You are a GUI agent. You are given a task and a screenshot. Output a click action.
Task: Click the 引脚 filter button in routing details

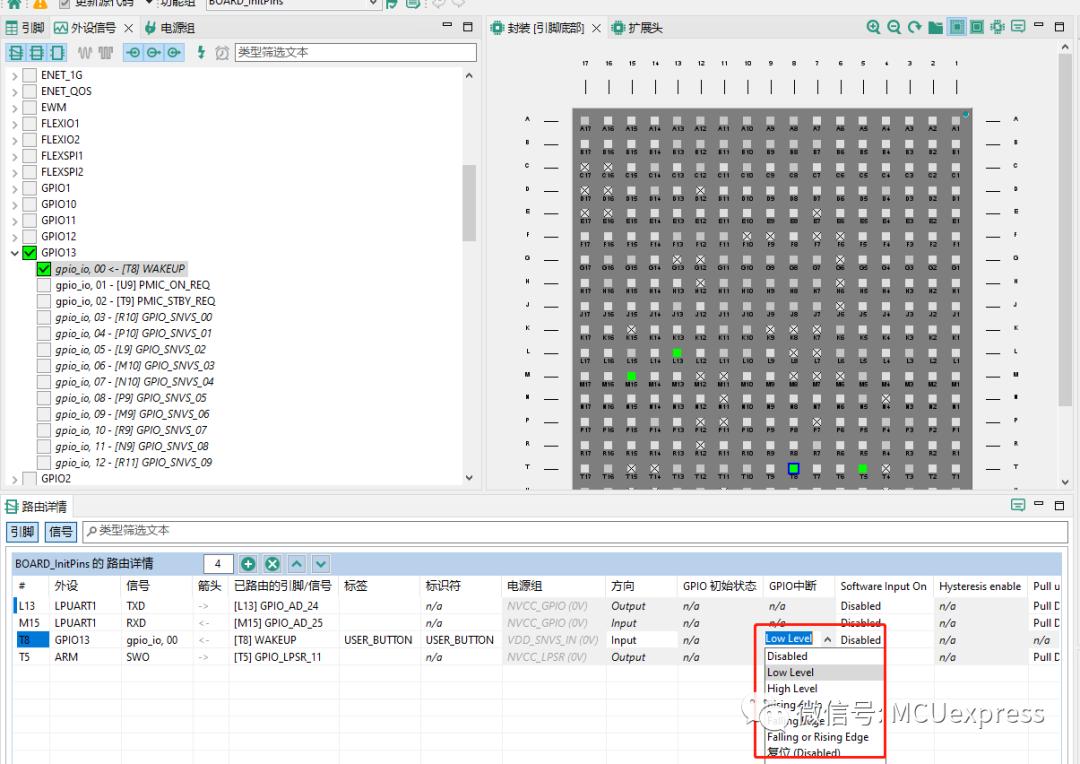click(x=23, y=531)
